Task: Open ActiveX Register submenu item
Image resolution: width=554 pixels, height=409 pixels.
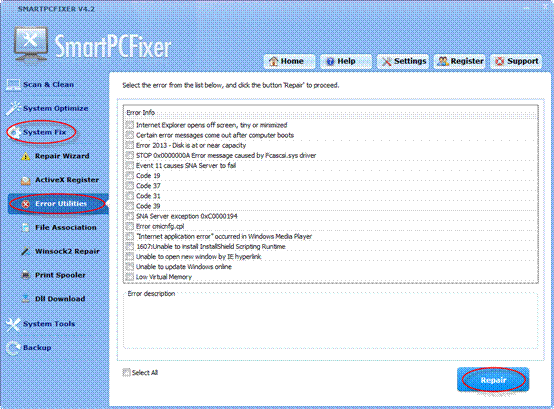Action: 67,180
